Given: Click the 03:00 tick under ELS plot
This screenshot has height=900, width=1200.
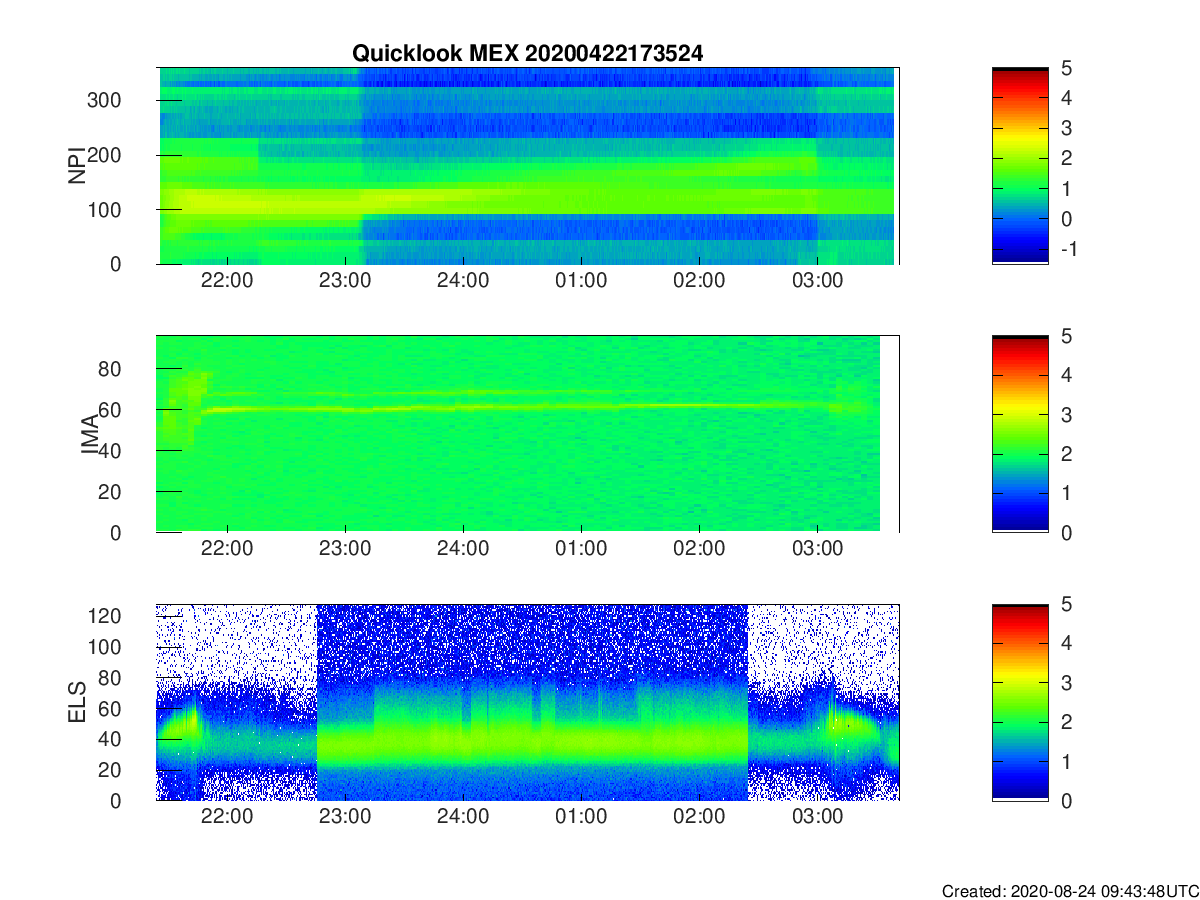Looking at the screenshot, I should pos(817,817).
